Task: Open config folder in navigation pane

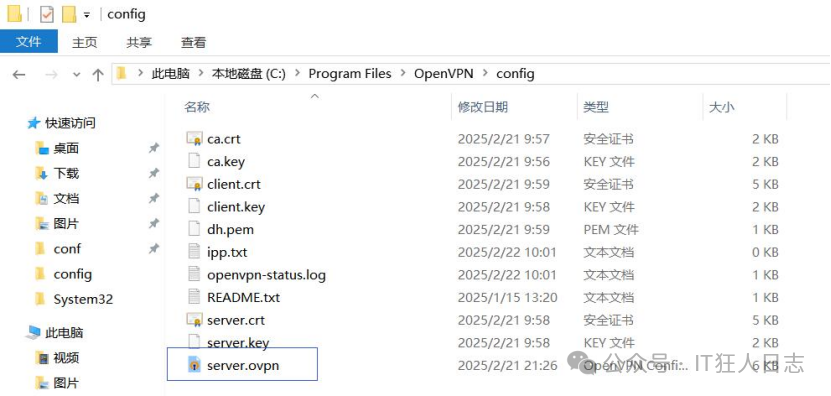Action: tap(73, 274)
